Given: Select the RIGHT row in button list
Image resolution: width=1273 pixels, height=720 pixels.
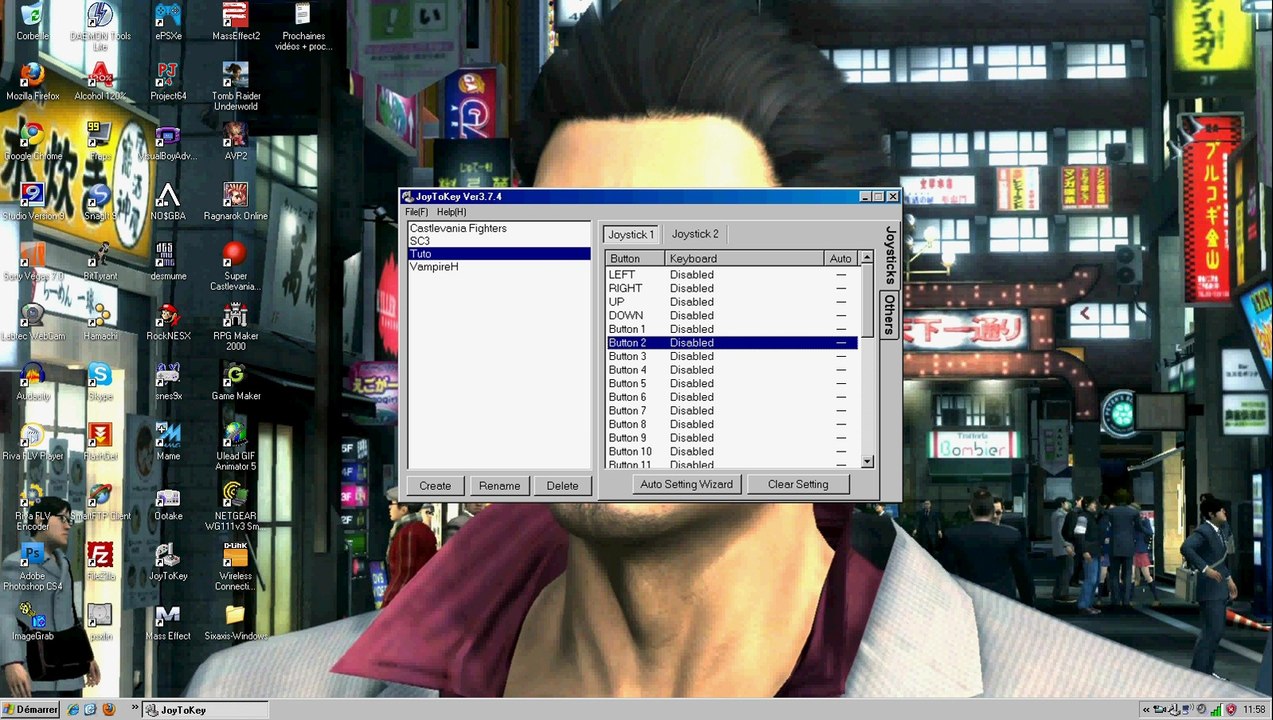Looking at the screenshot, I should [732, 288].
